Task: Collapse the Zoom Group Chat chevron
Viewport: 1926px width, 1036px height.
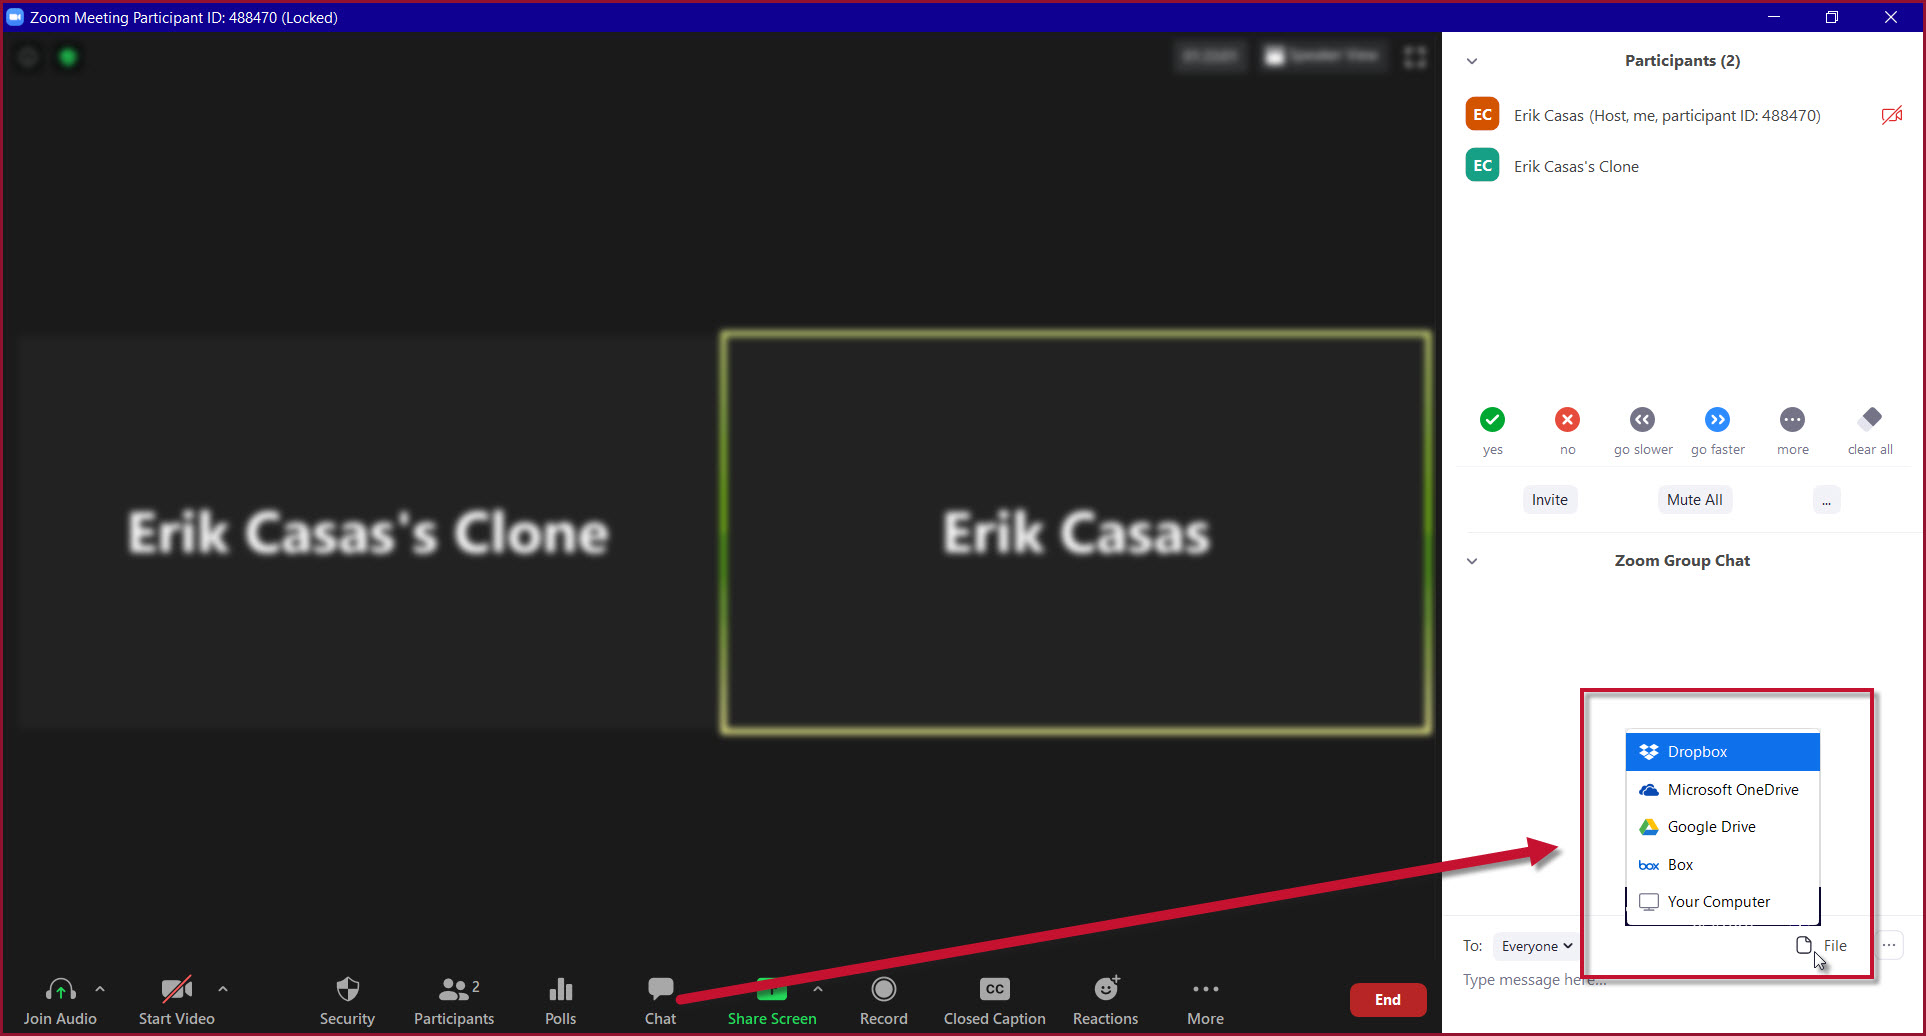Action: [1472, 561]
